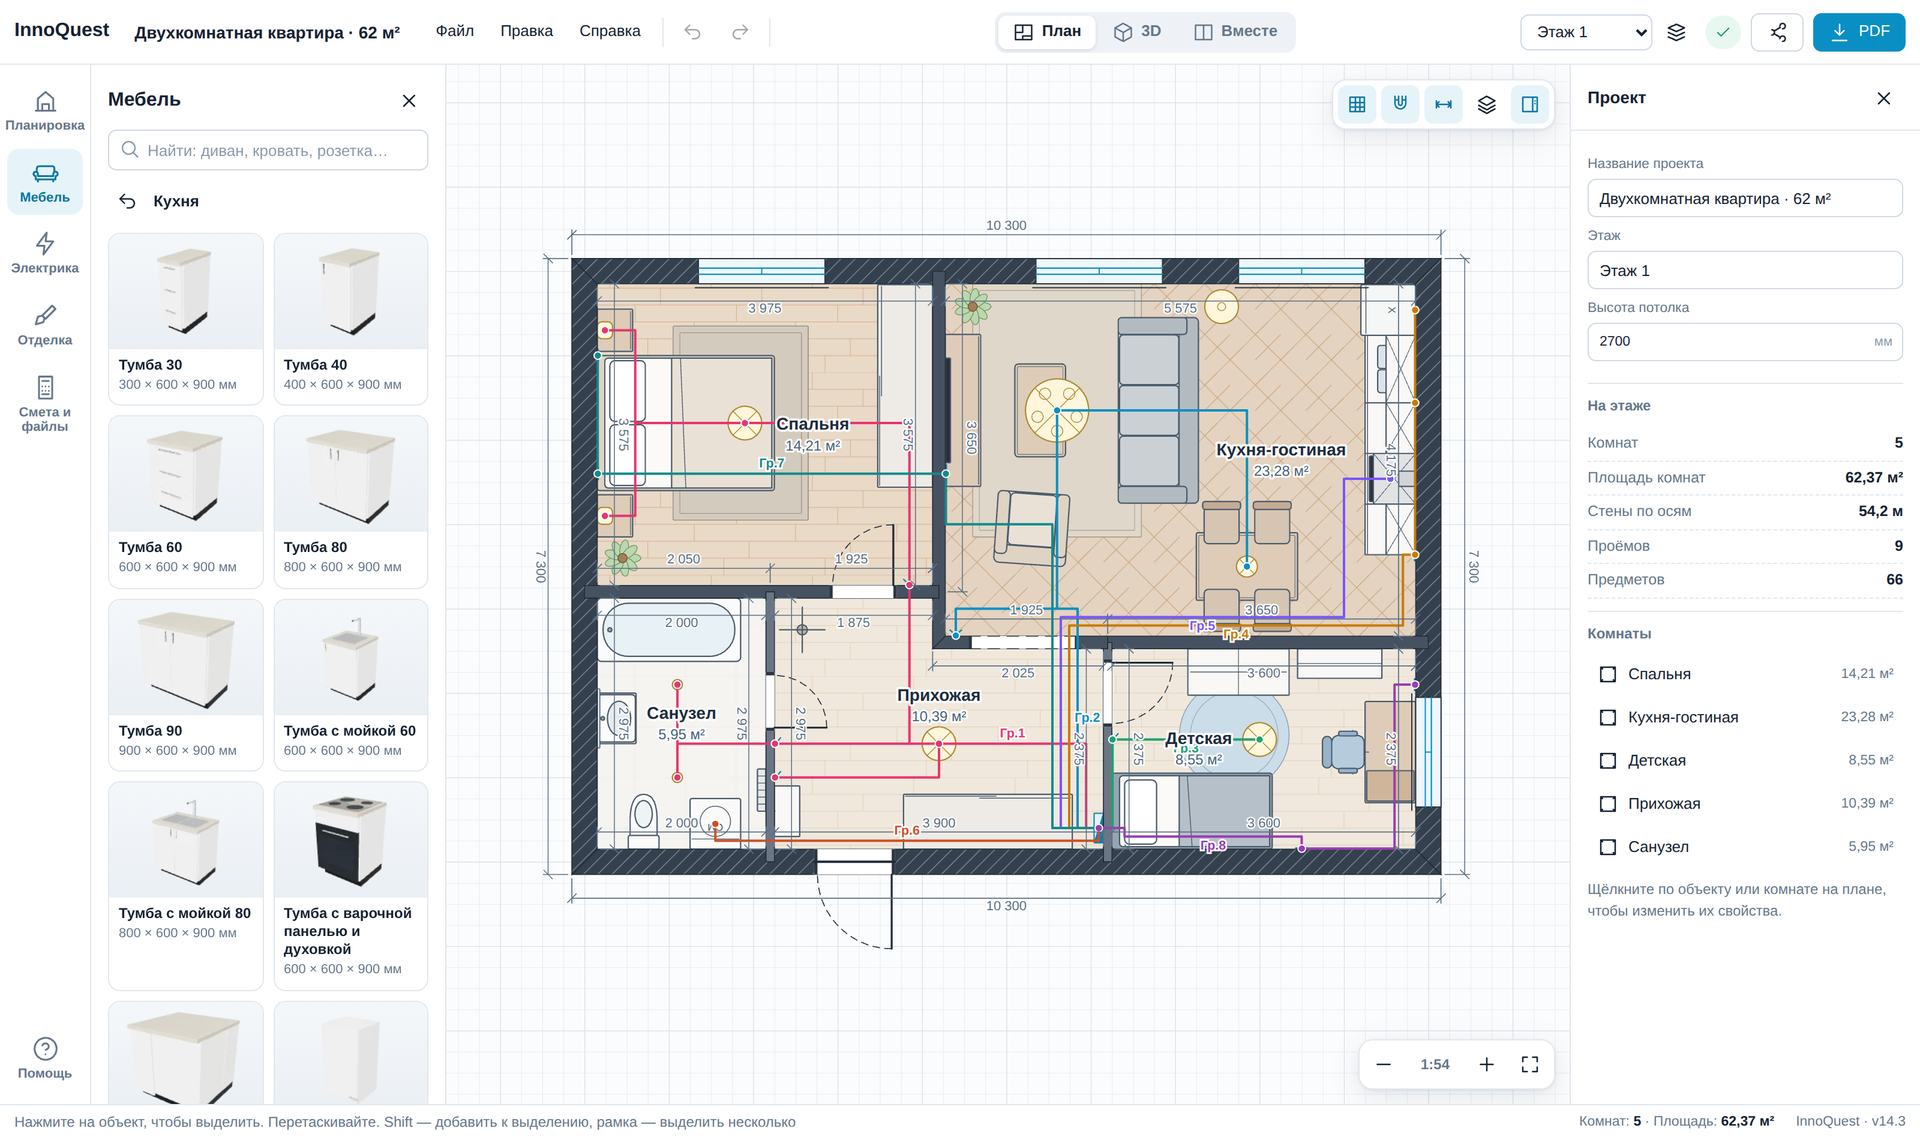Open the Справка menu

(610, 31)
